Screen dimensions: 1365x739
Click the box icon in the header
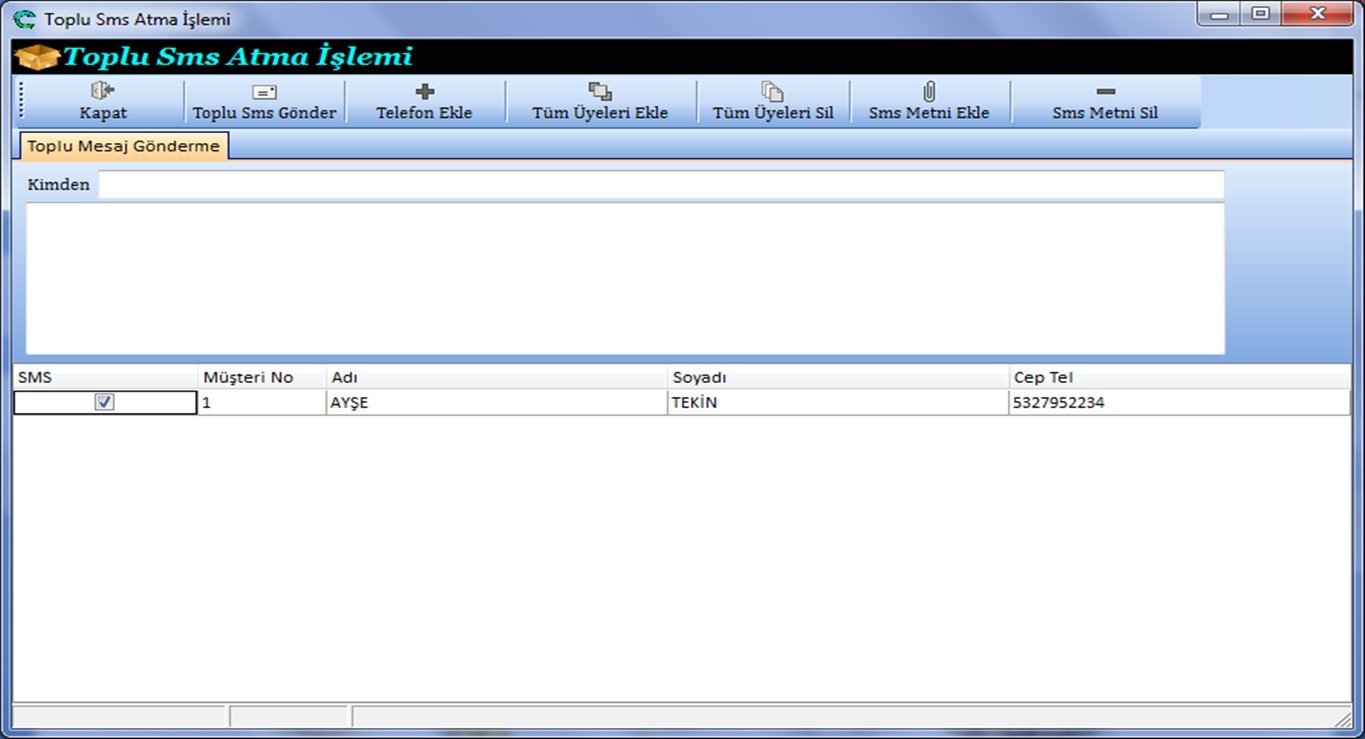click(37, 57)
